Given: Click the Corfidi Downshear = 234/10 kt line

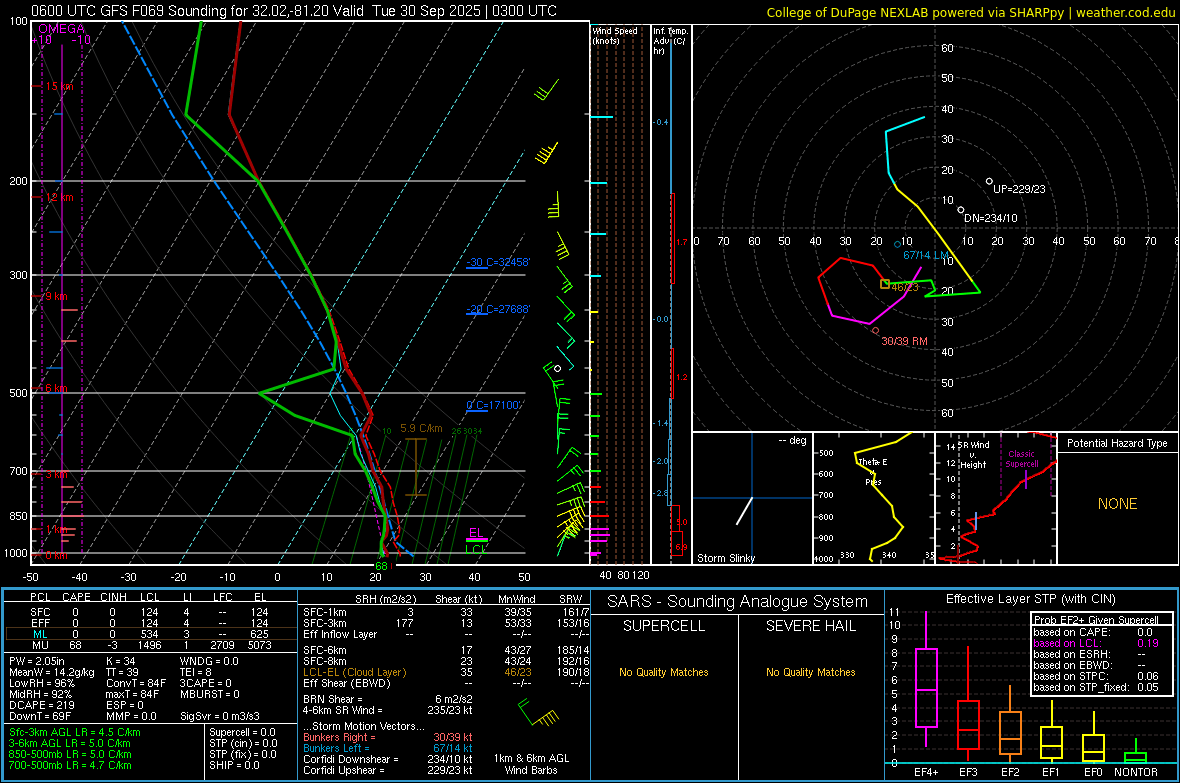Looking at the screenshot, I should click(x=388, y=759).
